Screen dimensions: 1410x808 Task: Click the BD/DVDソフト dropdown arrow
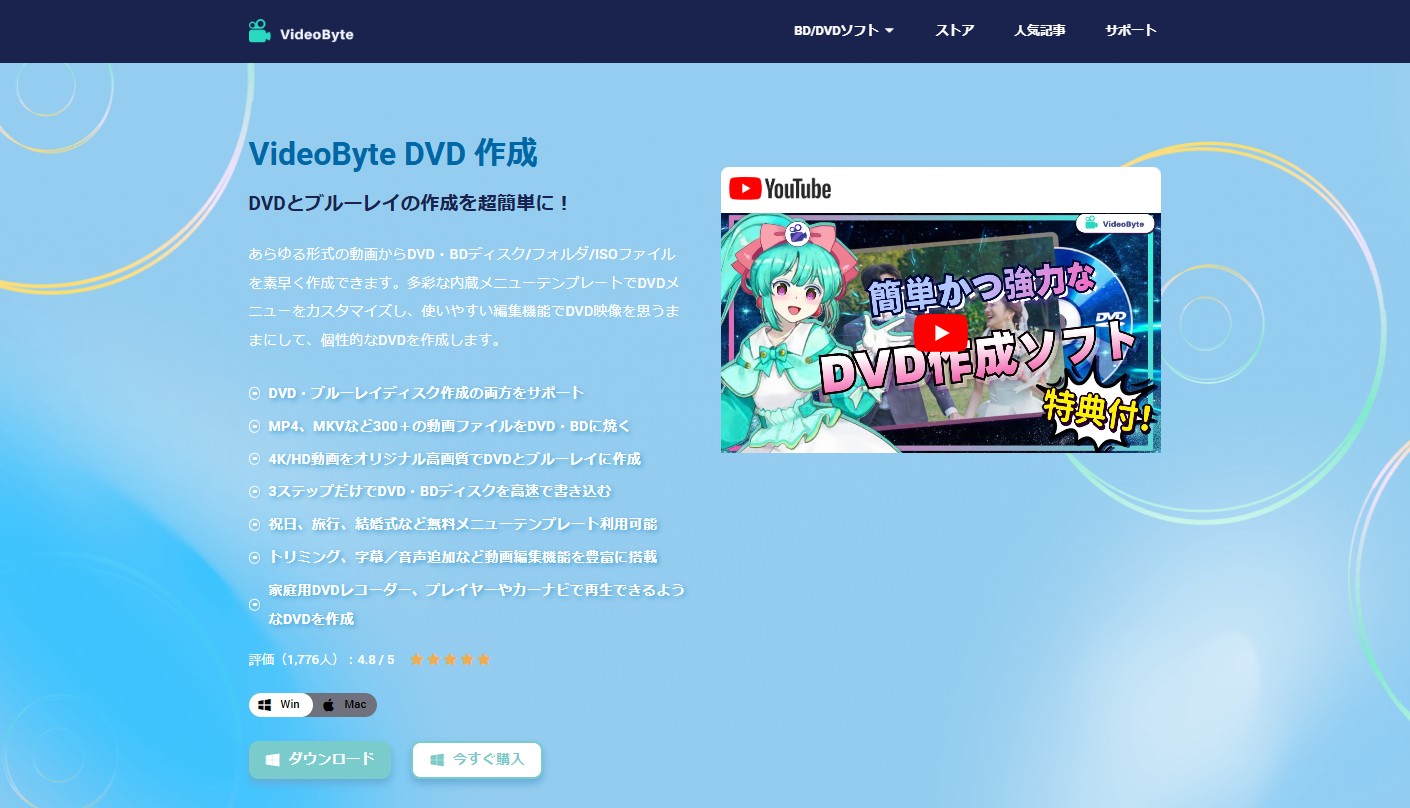[889, 31]
